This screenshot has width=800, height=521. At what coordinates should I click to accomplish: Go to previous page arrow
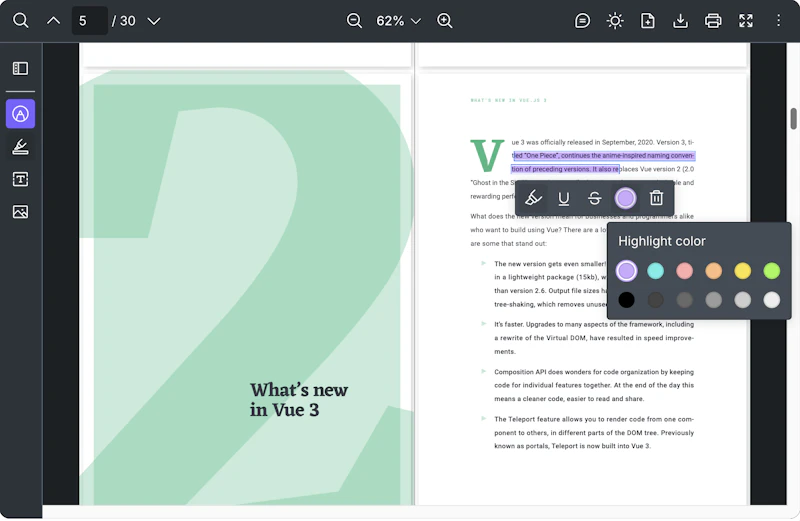54,21
